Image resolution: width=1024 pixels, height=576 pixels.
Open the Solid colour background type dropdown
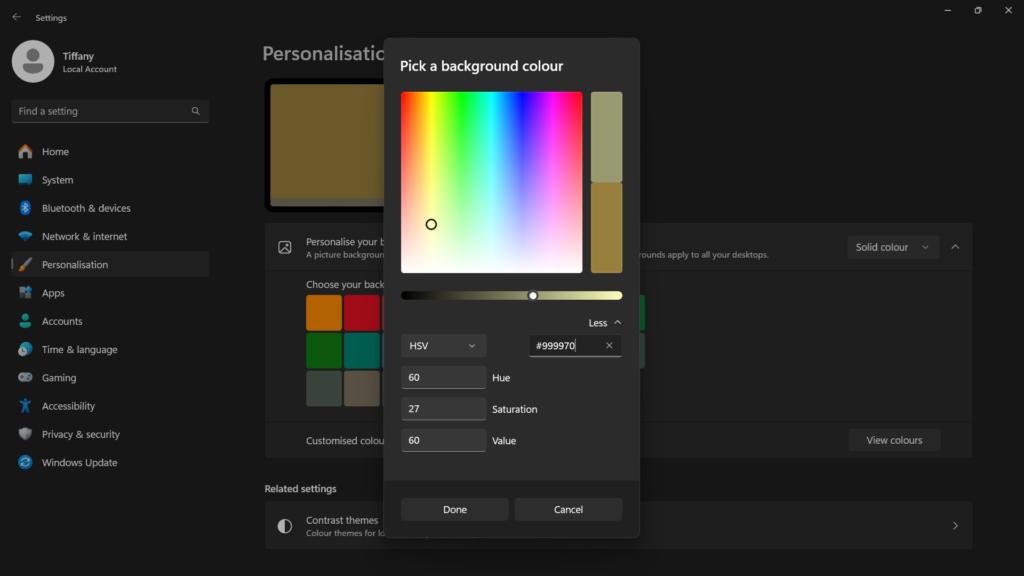click(892, 247)
